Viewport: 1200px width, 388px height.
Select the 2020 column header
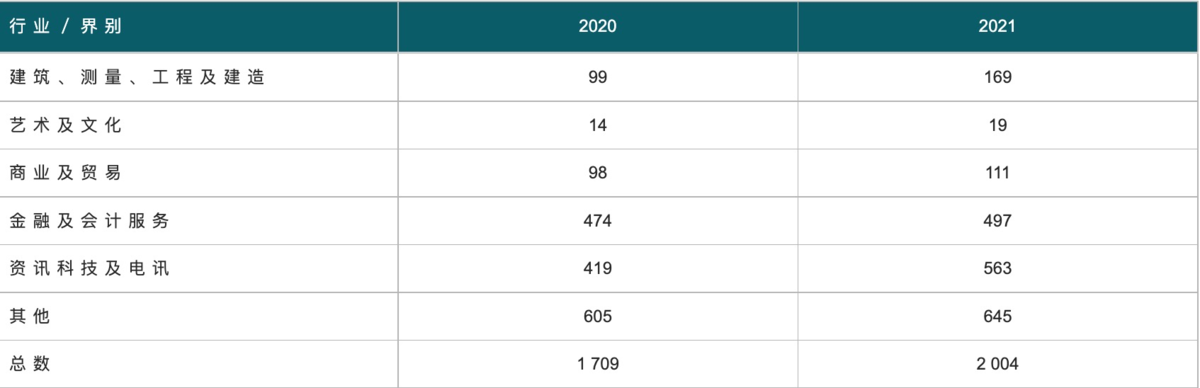(598, 27)
